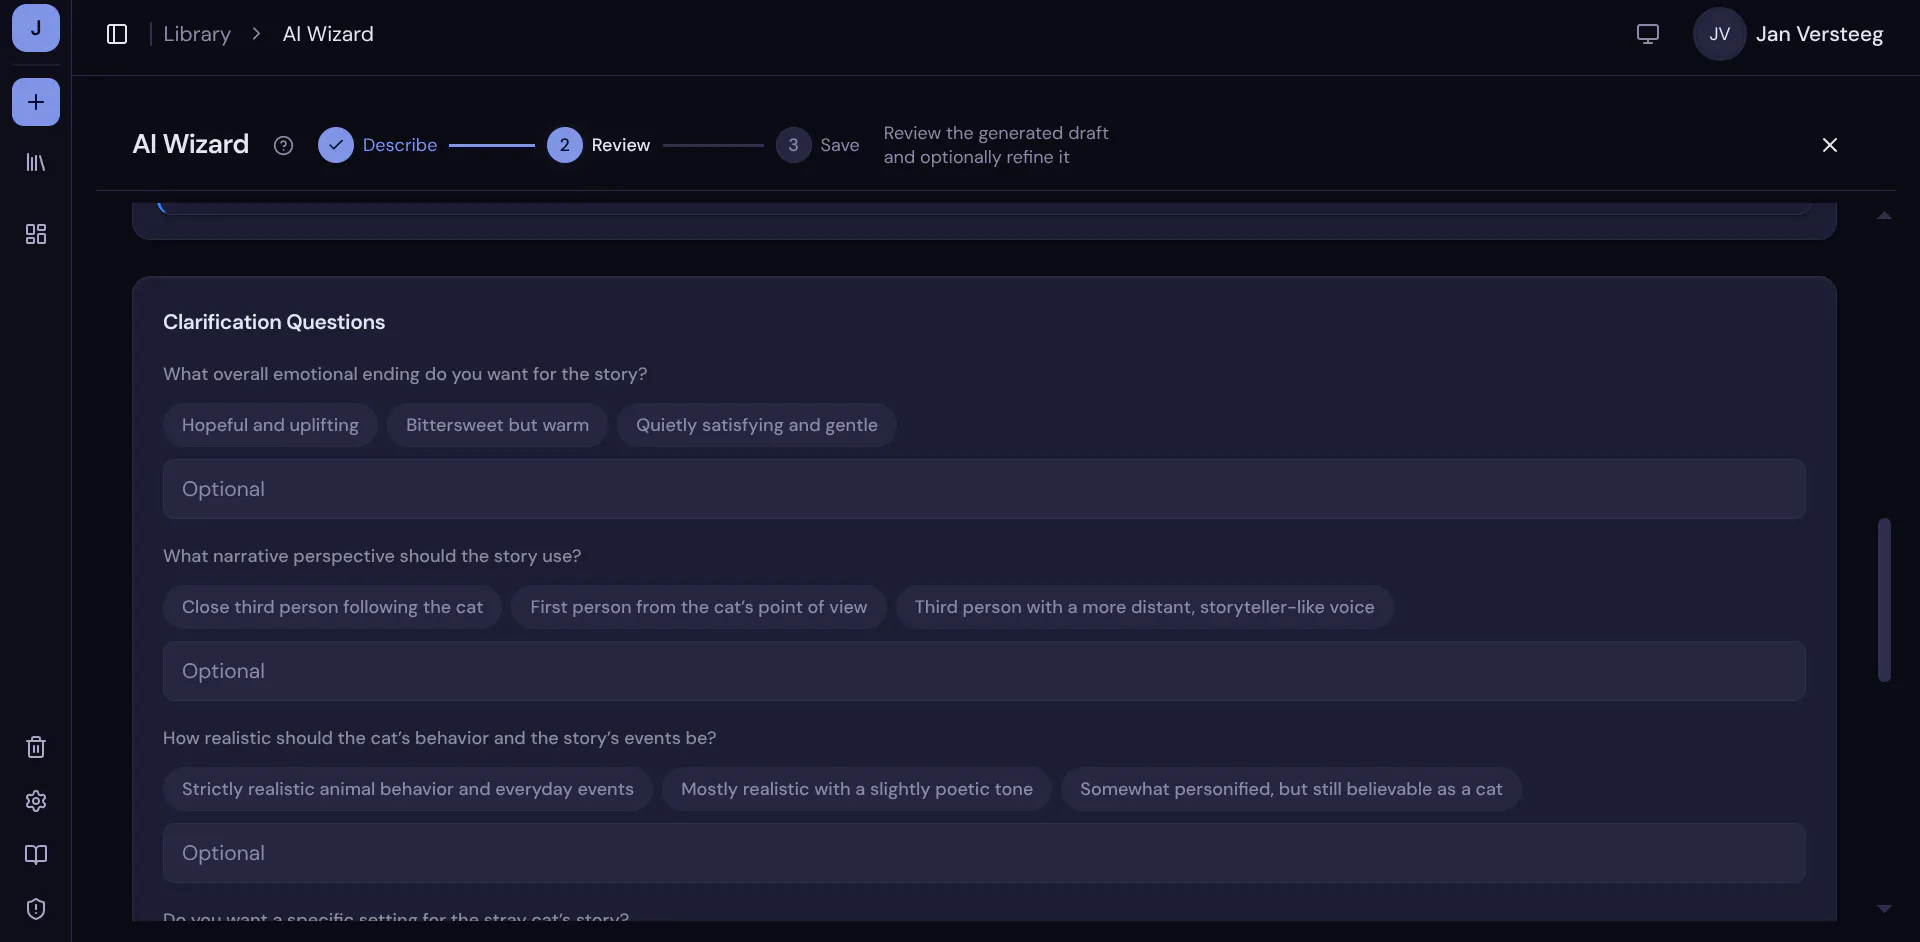Screen dimensions: 1920x942
Task: Click the AI Wizard help question icon
Action: pyautogui.click(x=283, y=145)
